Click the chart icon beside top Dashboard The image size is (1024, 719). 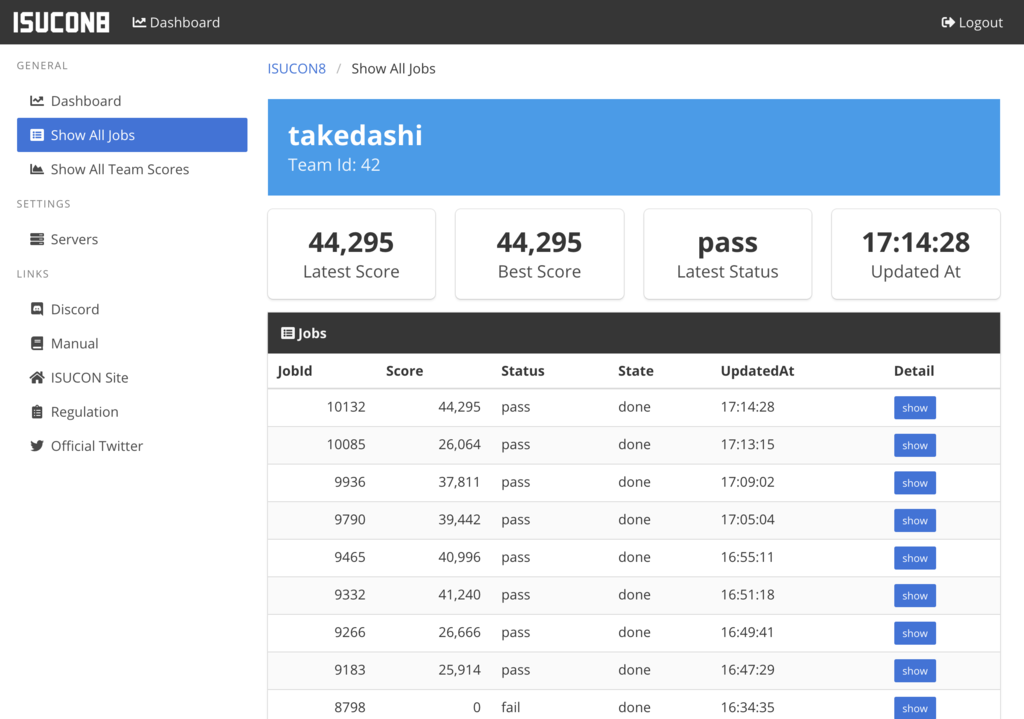click(x=139, y=22)
